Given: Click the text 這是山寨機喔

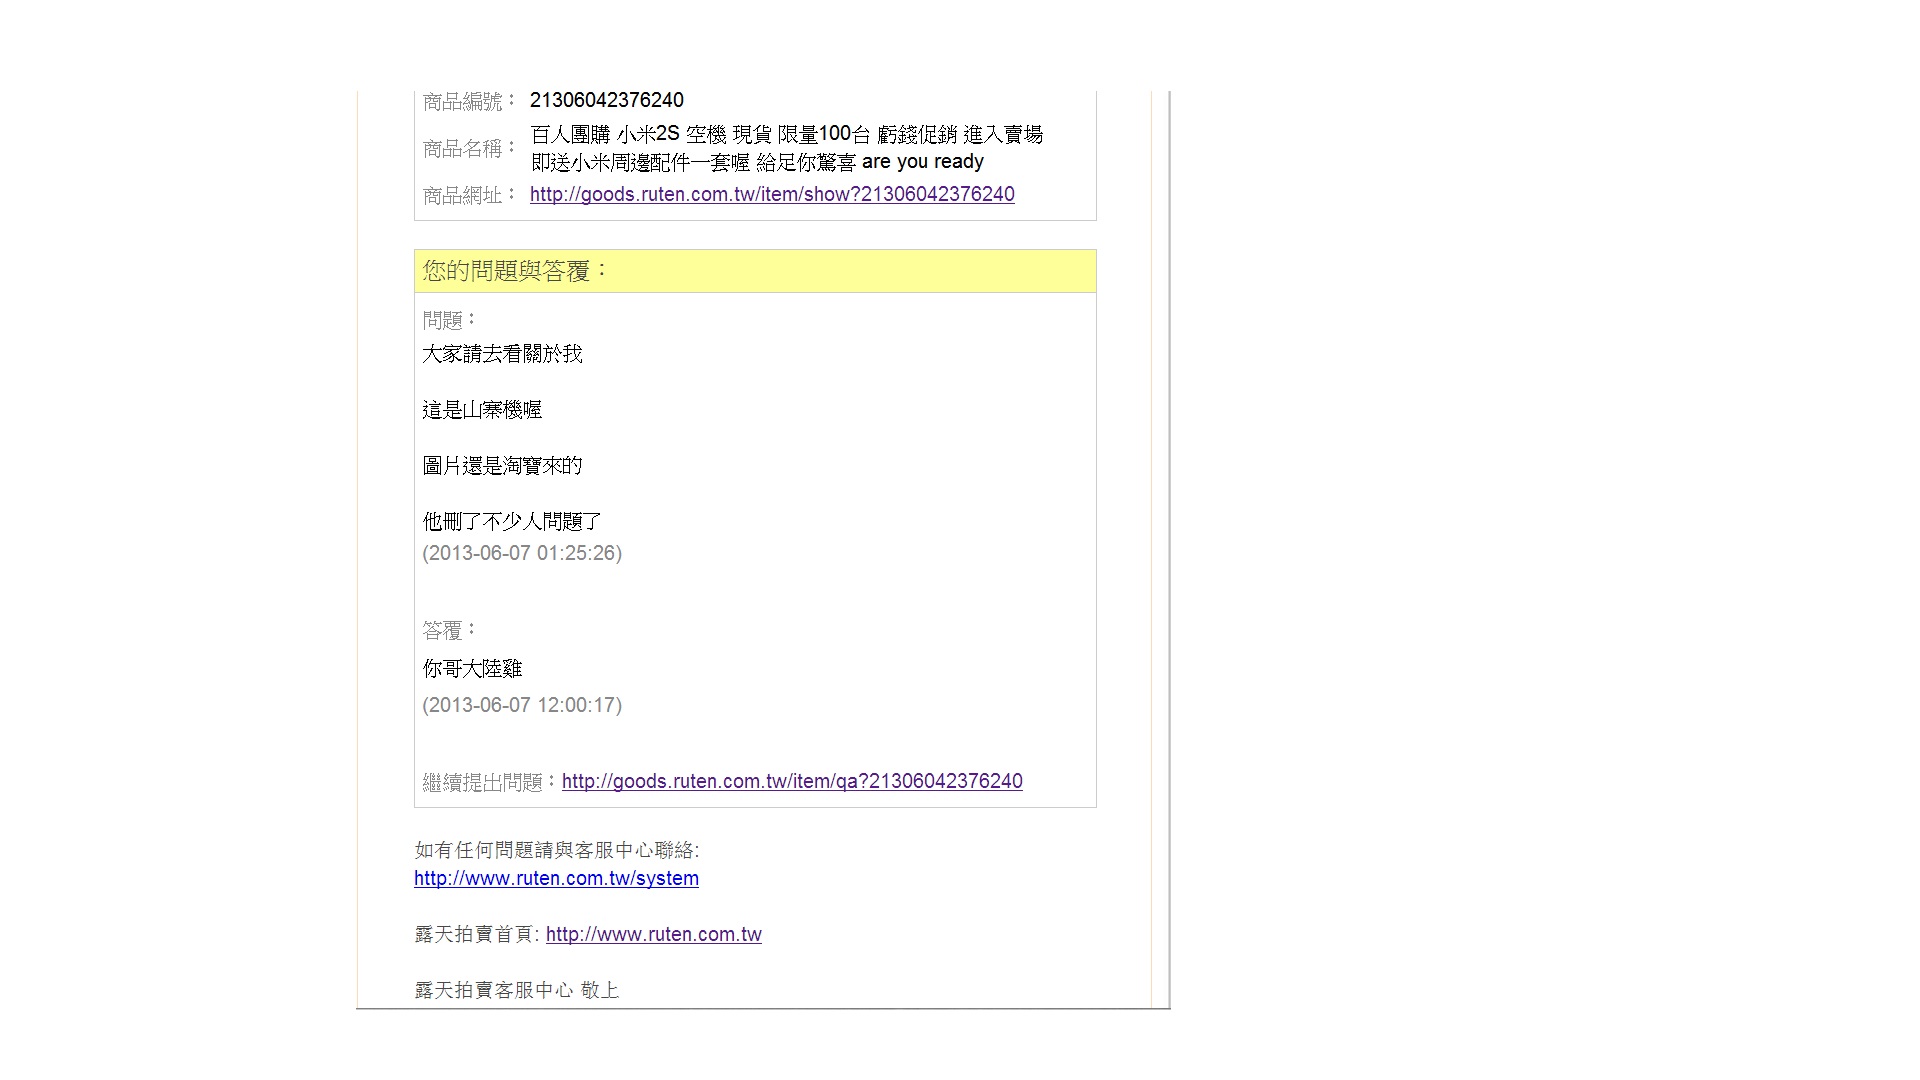Looking at the screenshot, I should point(482,410).
